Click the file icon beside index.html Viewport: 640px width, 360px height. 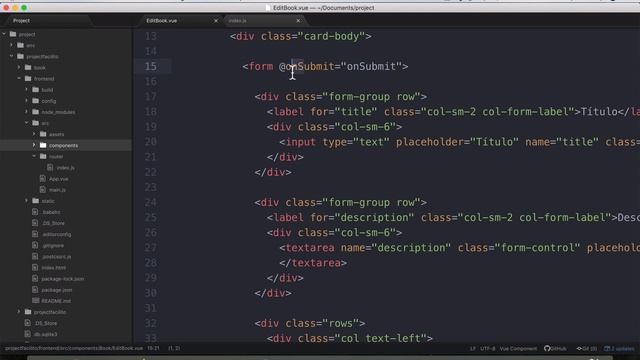pyautogui.click(x=36, y=267)
